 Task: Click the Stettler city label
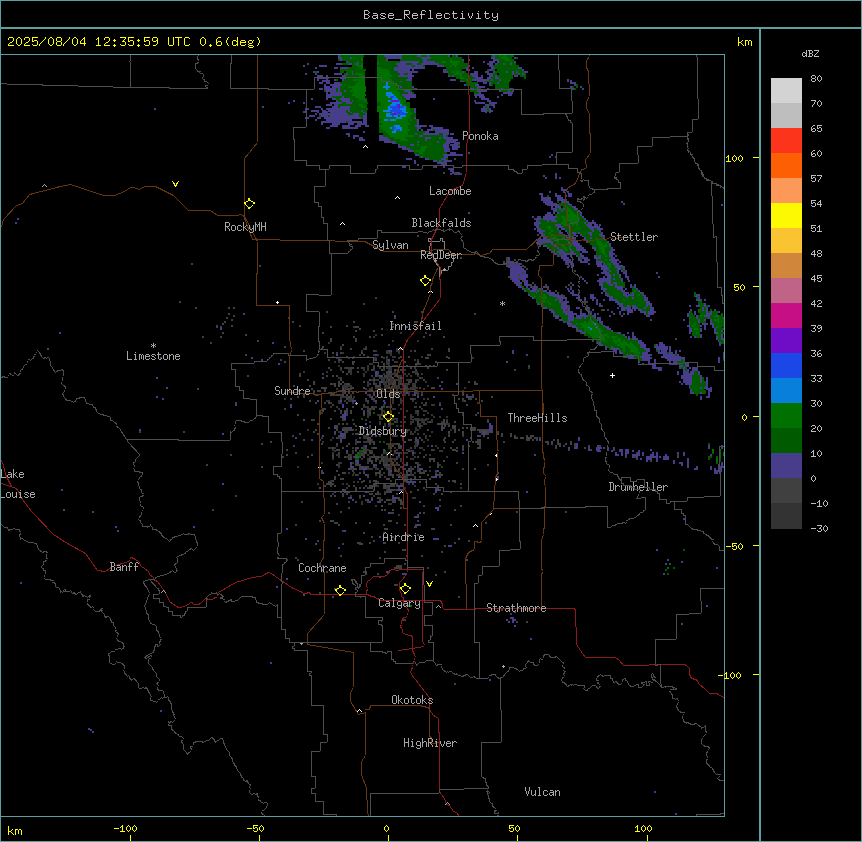(x=634, y=237)
